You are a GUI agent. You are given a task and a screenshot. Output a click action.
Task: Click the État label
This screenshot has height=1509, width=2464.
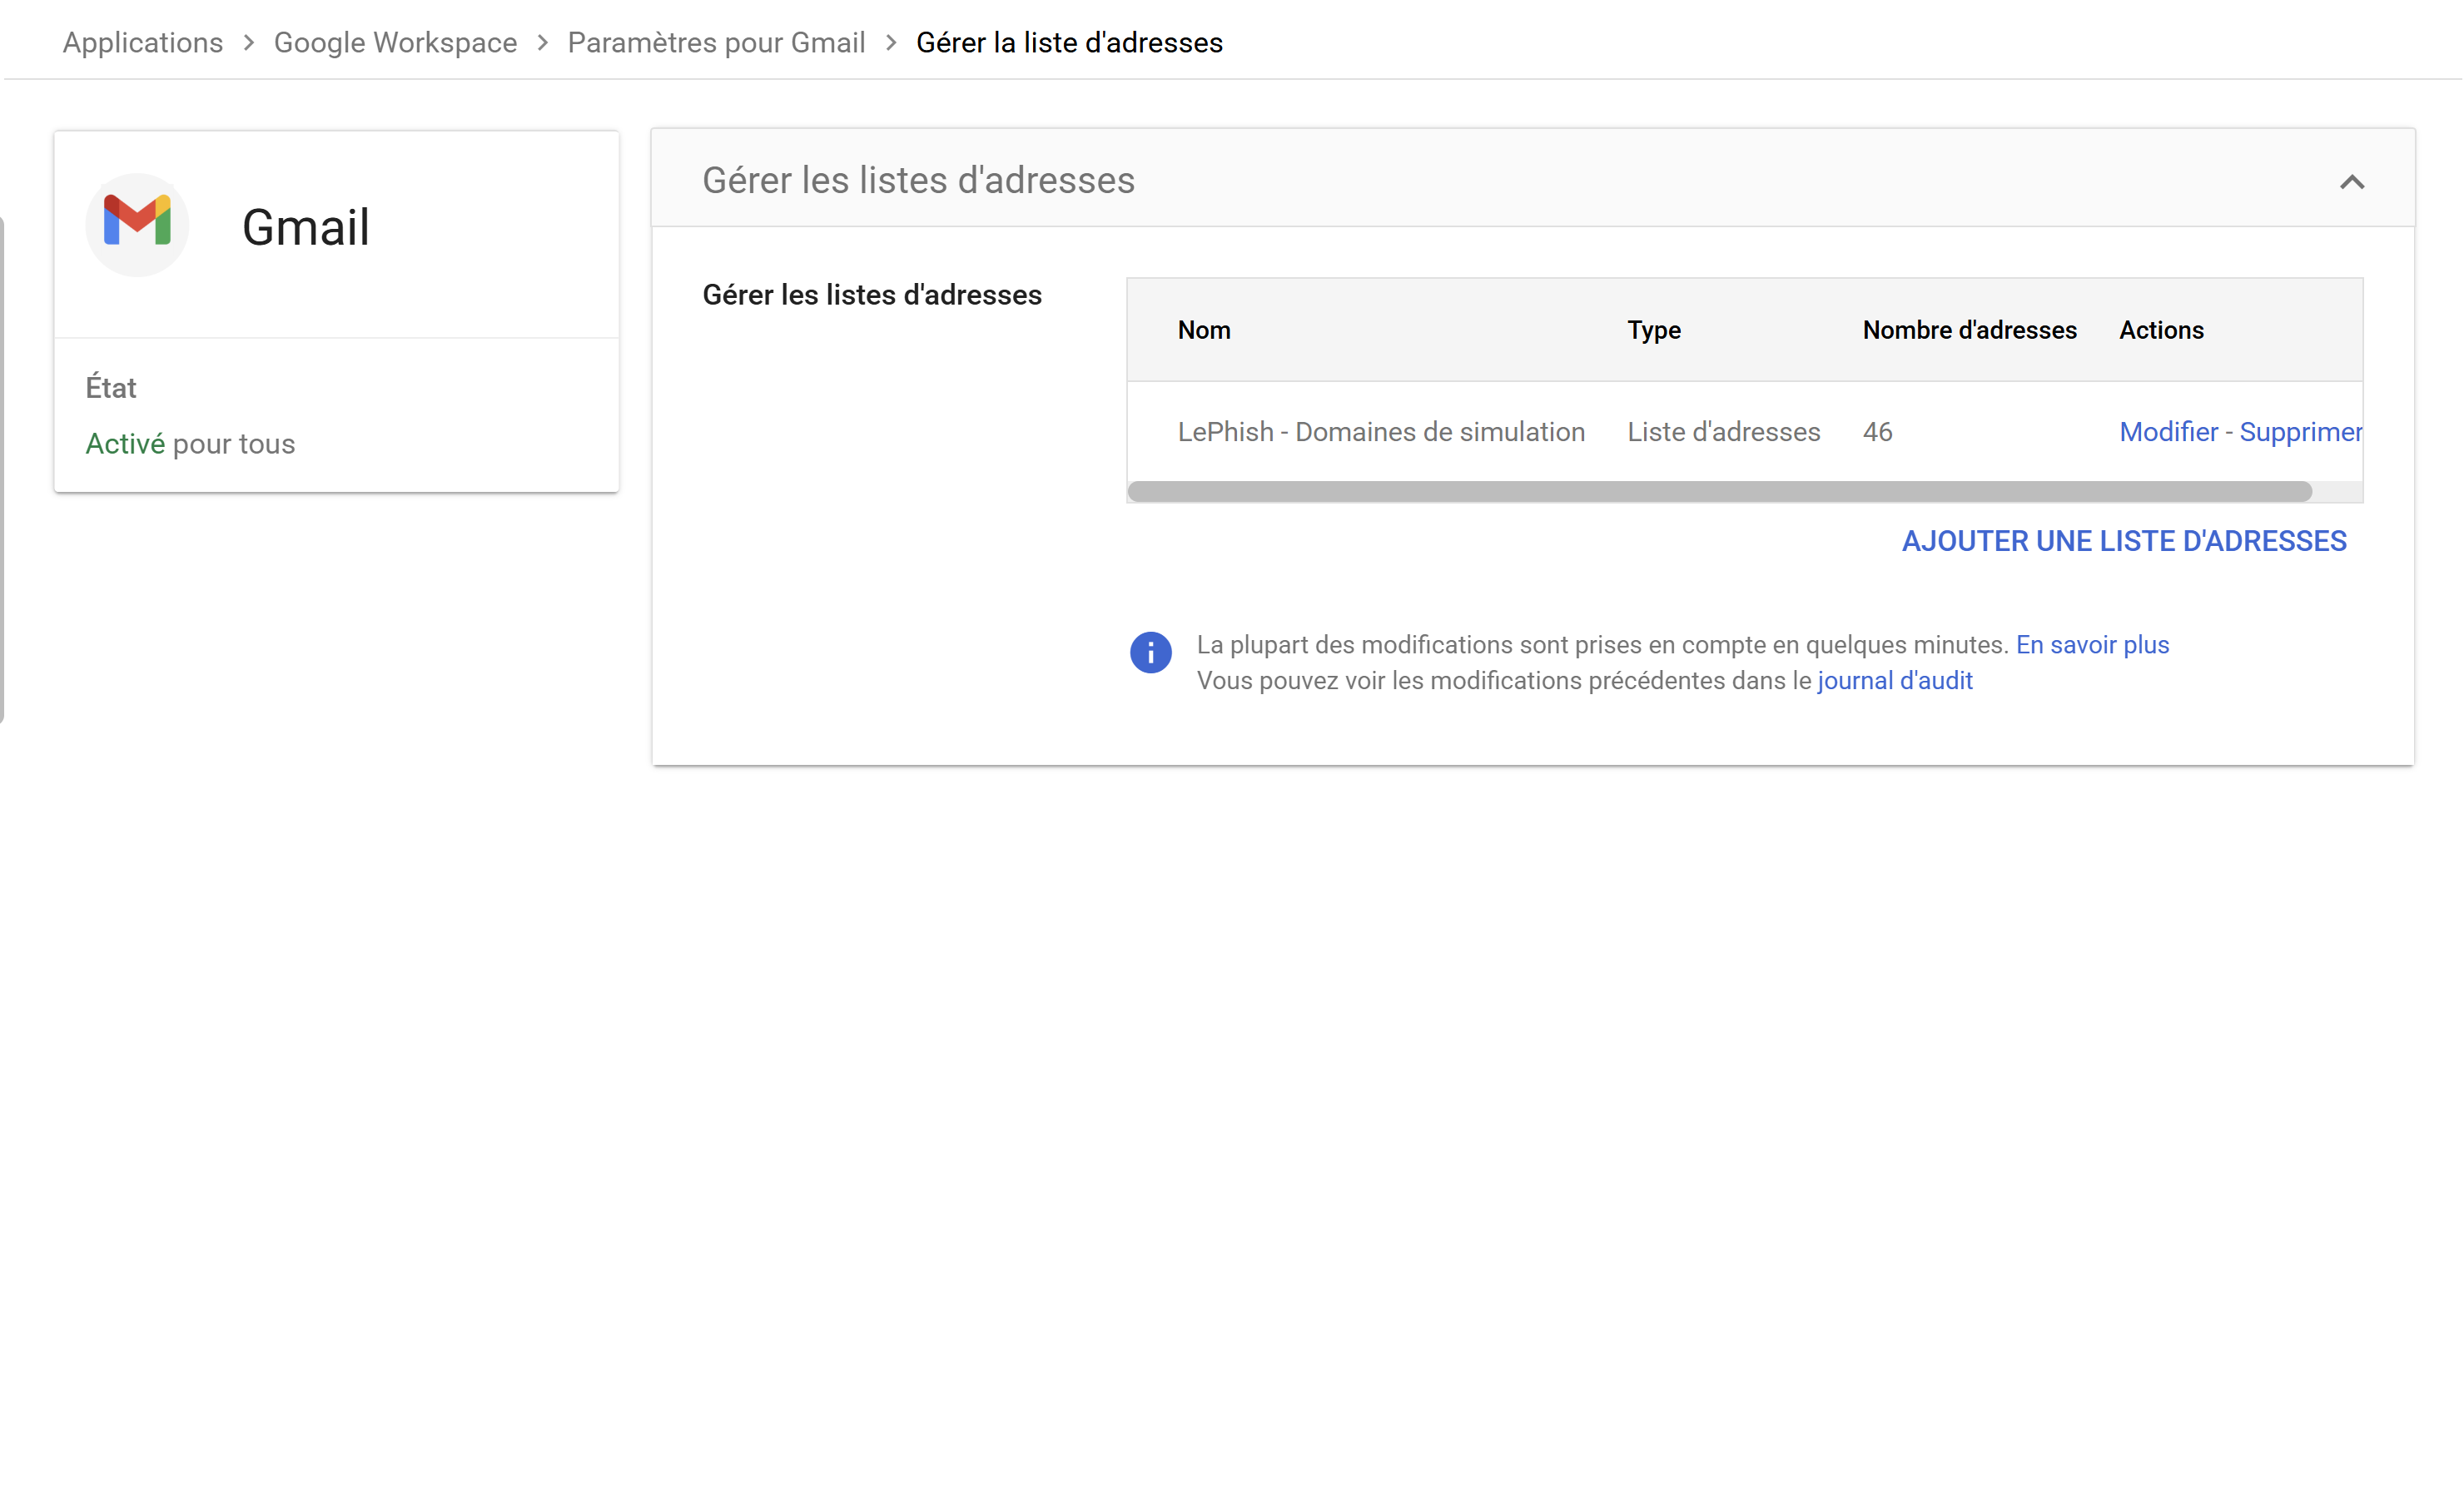tap(110, 386)
